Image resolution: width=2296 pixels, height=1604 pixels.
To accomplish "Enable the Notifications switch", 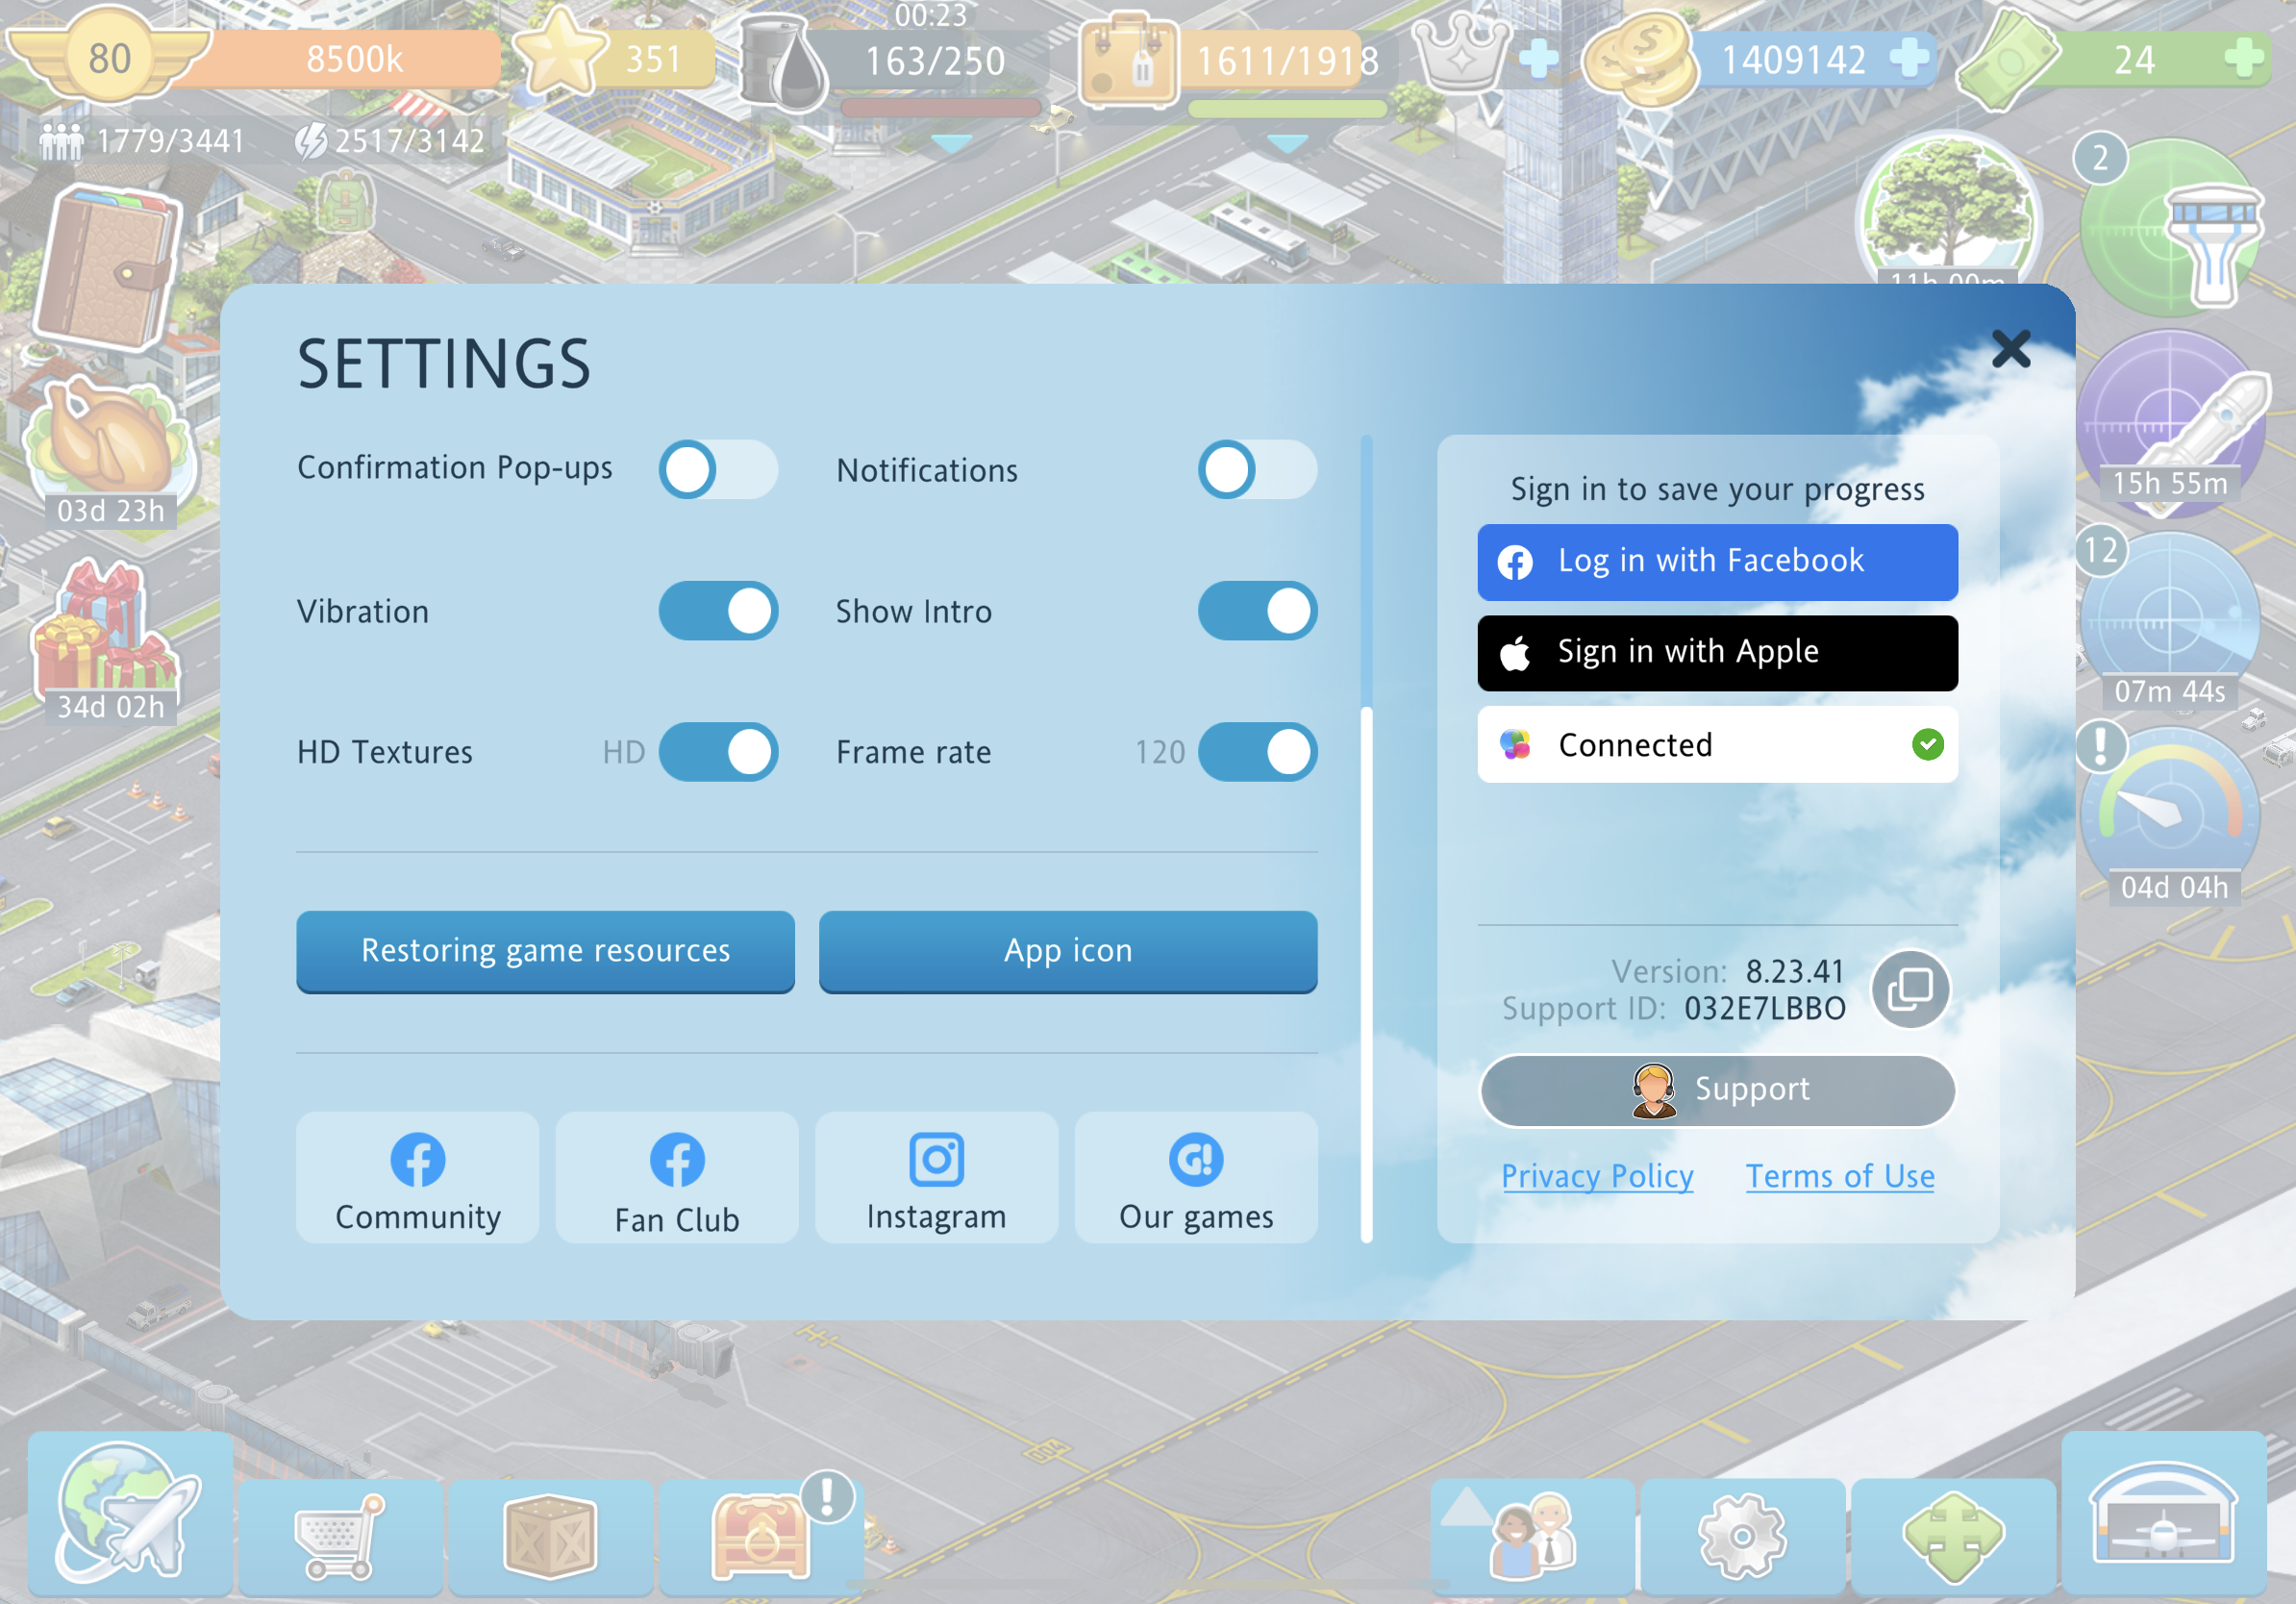I will tap(1257, 469).
